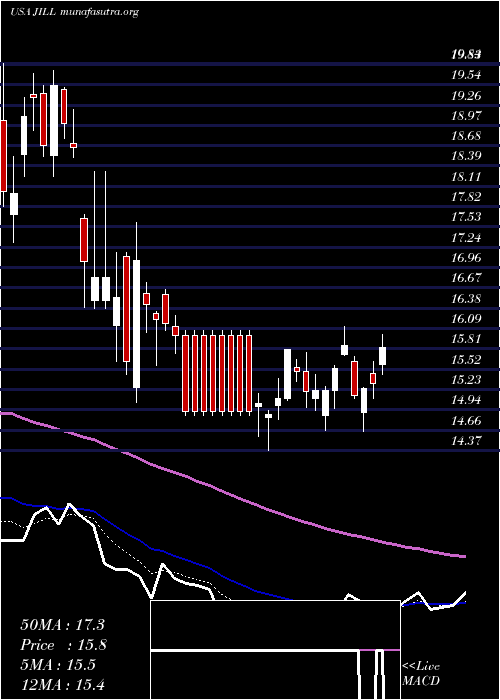
Task: Click the '<<Live MACD' label
Action: pyautogui.click(x=421, y=674)
